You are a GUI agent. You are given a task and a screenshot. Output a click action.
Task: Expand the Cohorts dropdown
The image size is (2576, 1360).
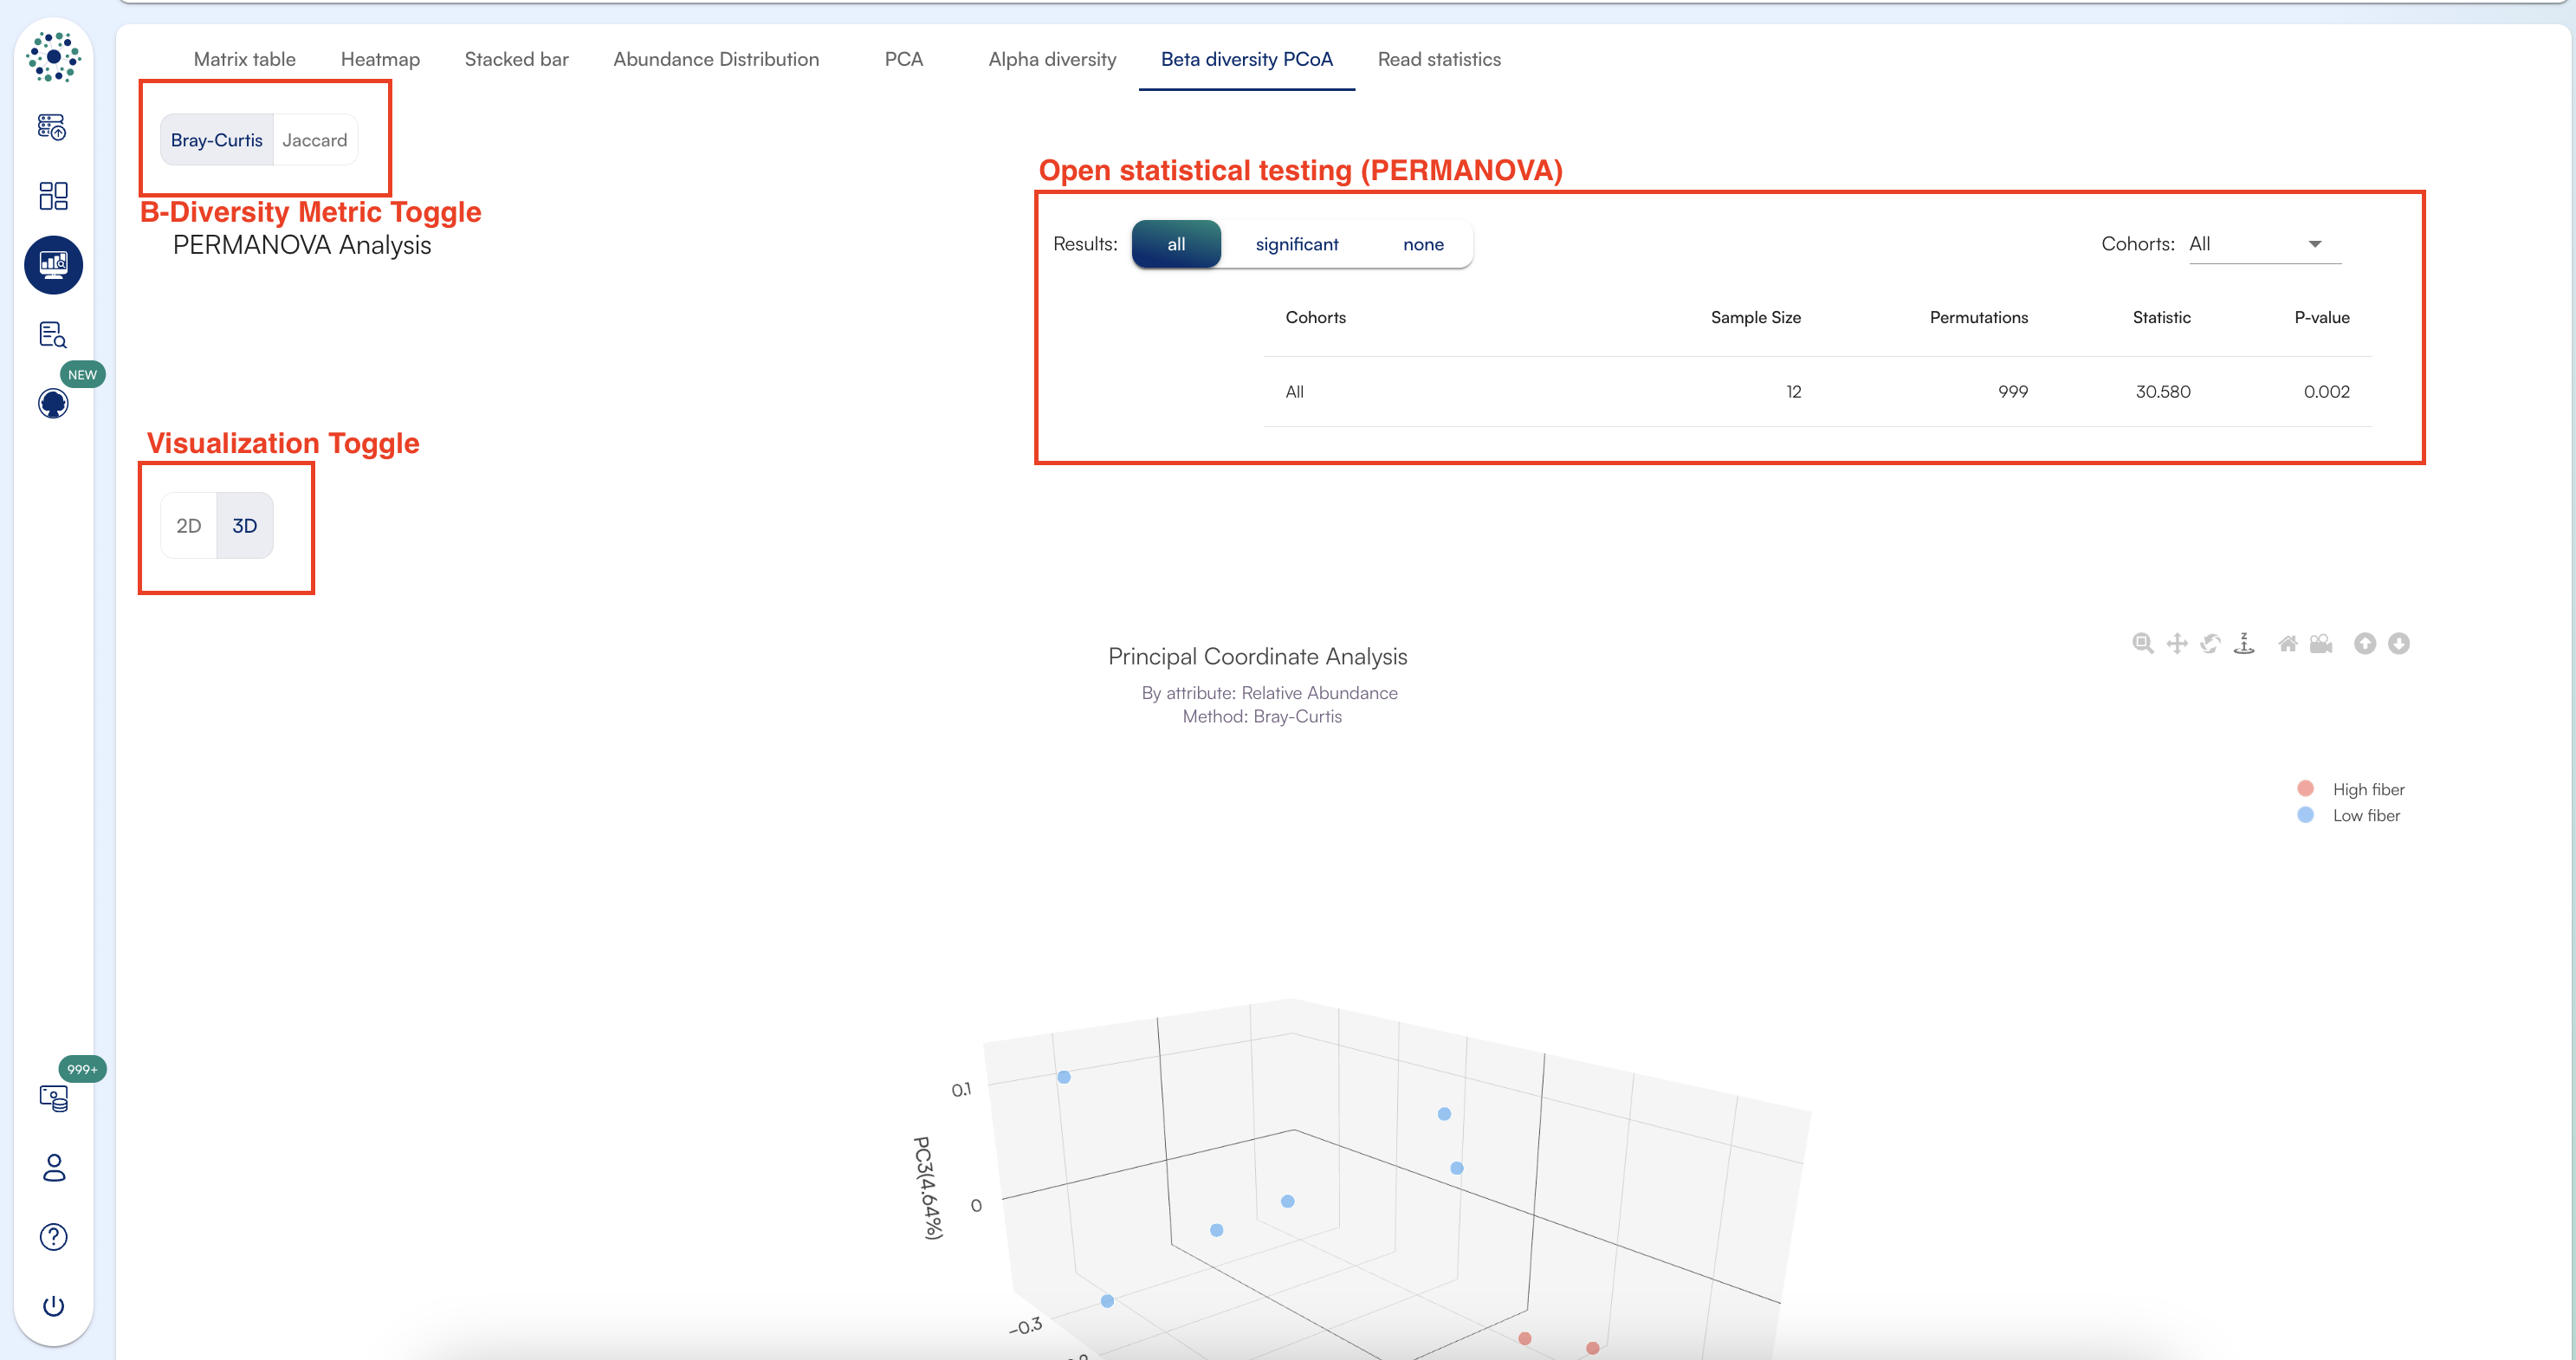tap(2250, 244)
